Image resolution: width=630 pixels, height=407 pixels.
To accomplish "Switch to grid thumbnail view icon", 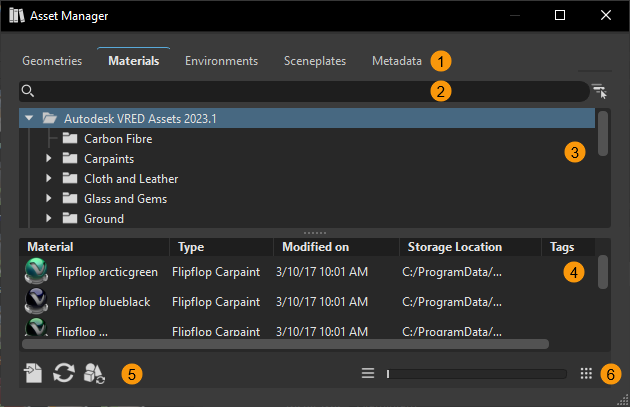I will point(587,373).
